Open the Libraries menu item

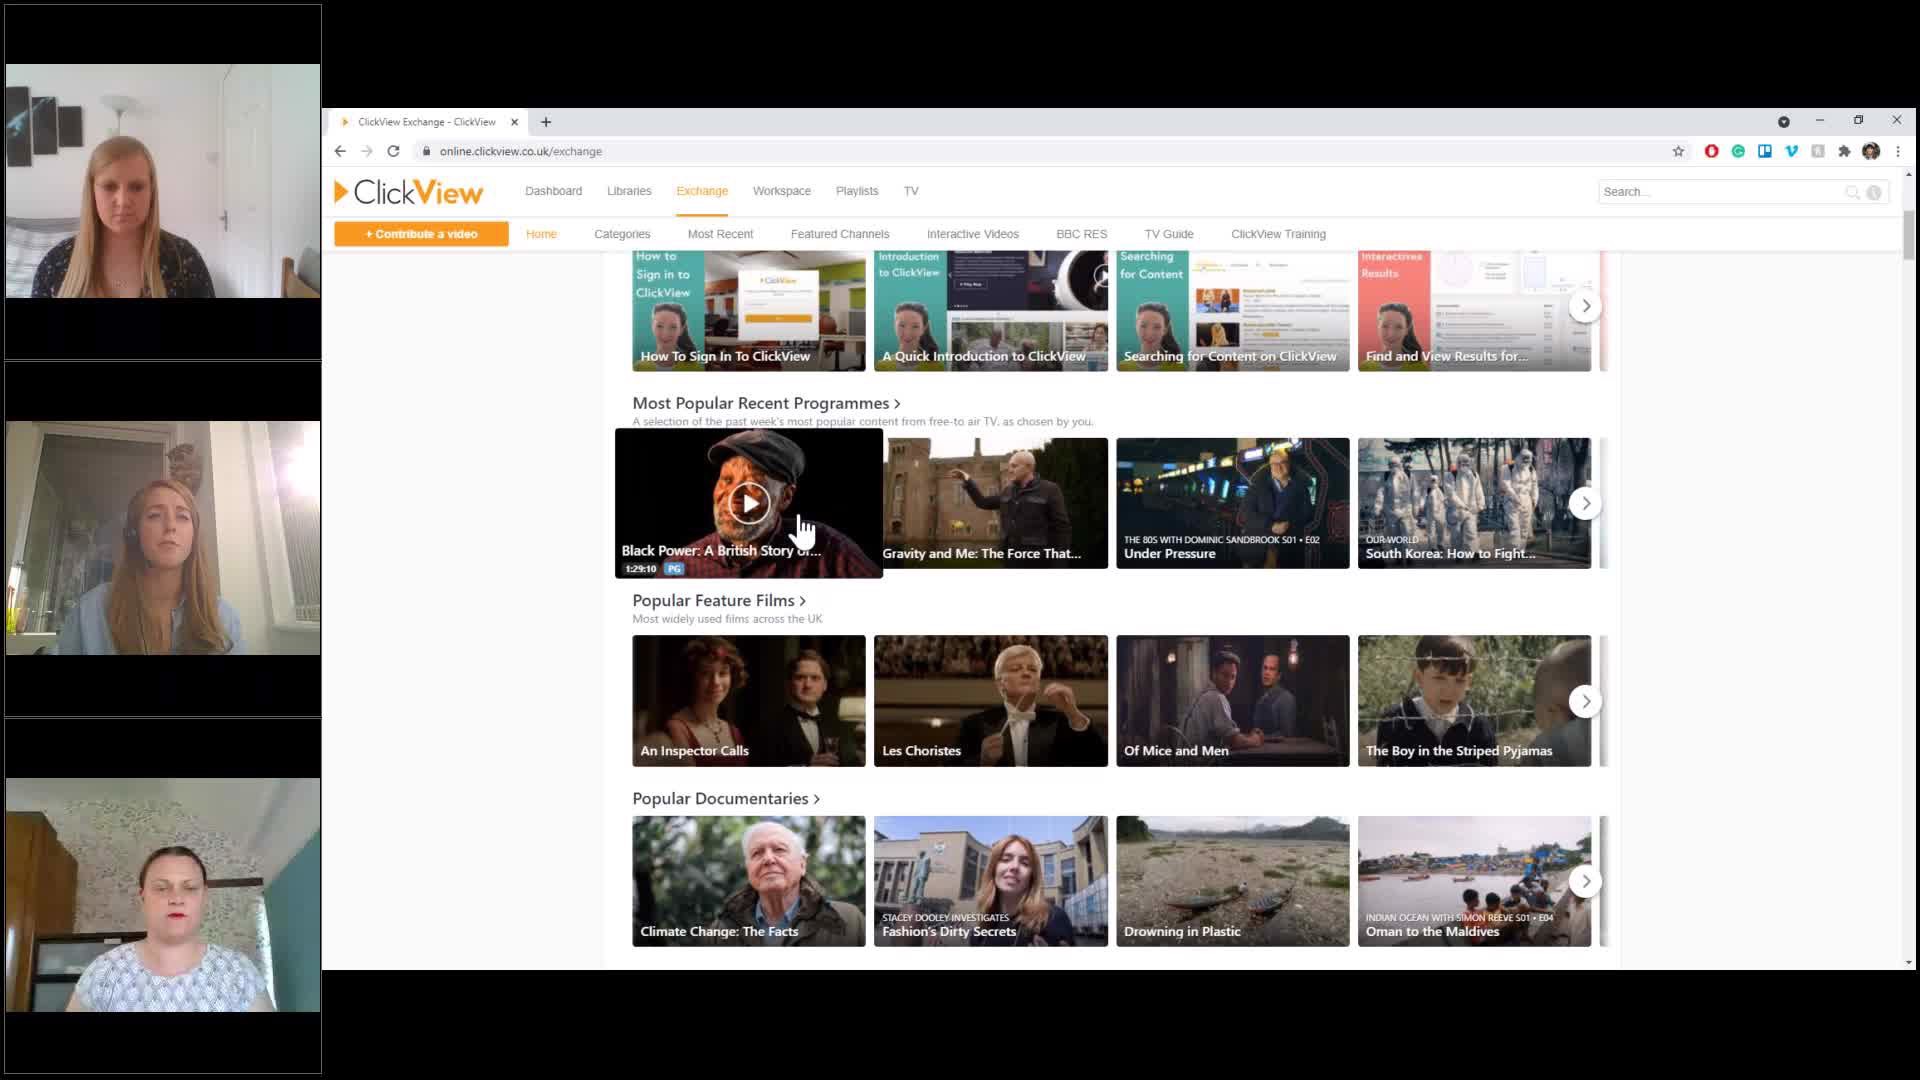[x=629, y=191]
